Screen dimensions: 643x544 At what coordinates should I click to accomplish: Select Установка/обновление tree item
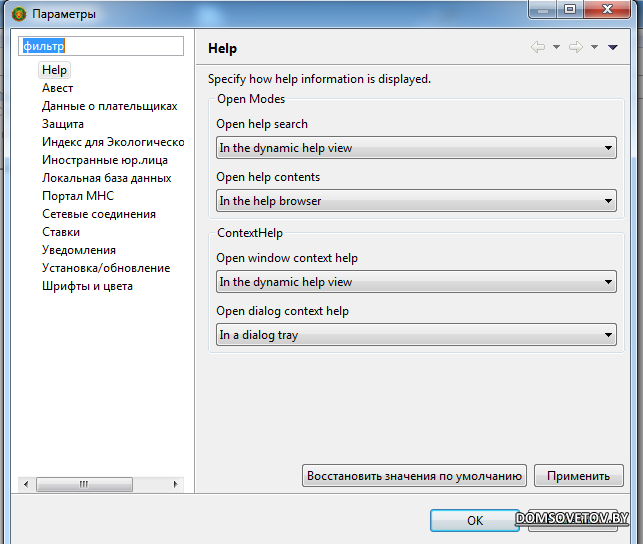(106, 268)
